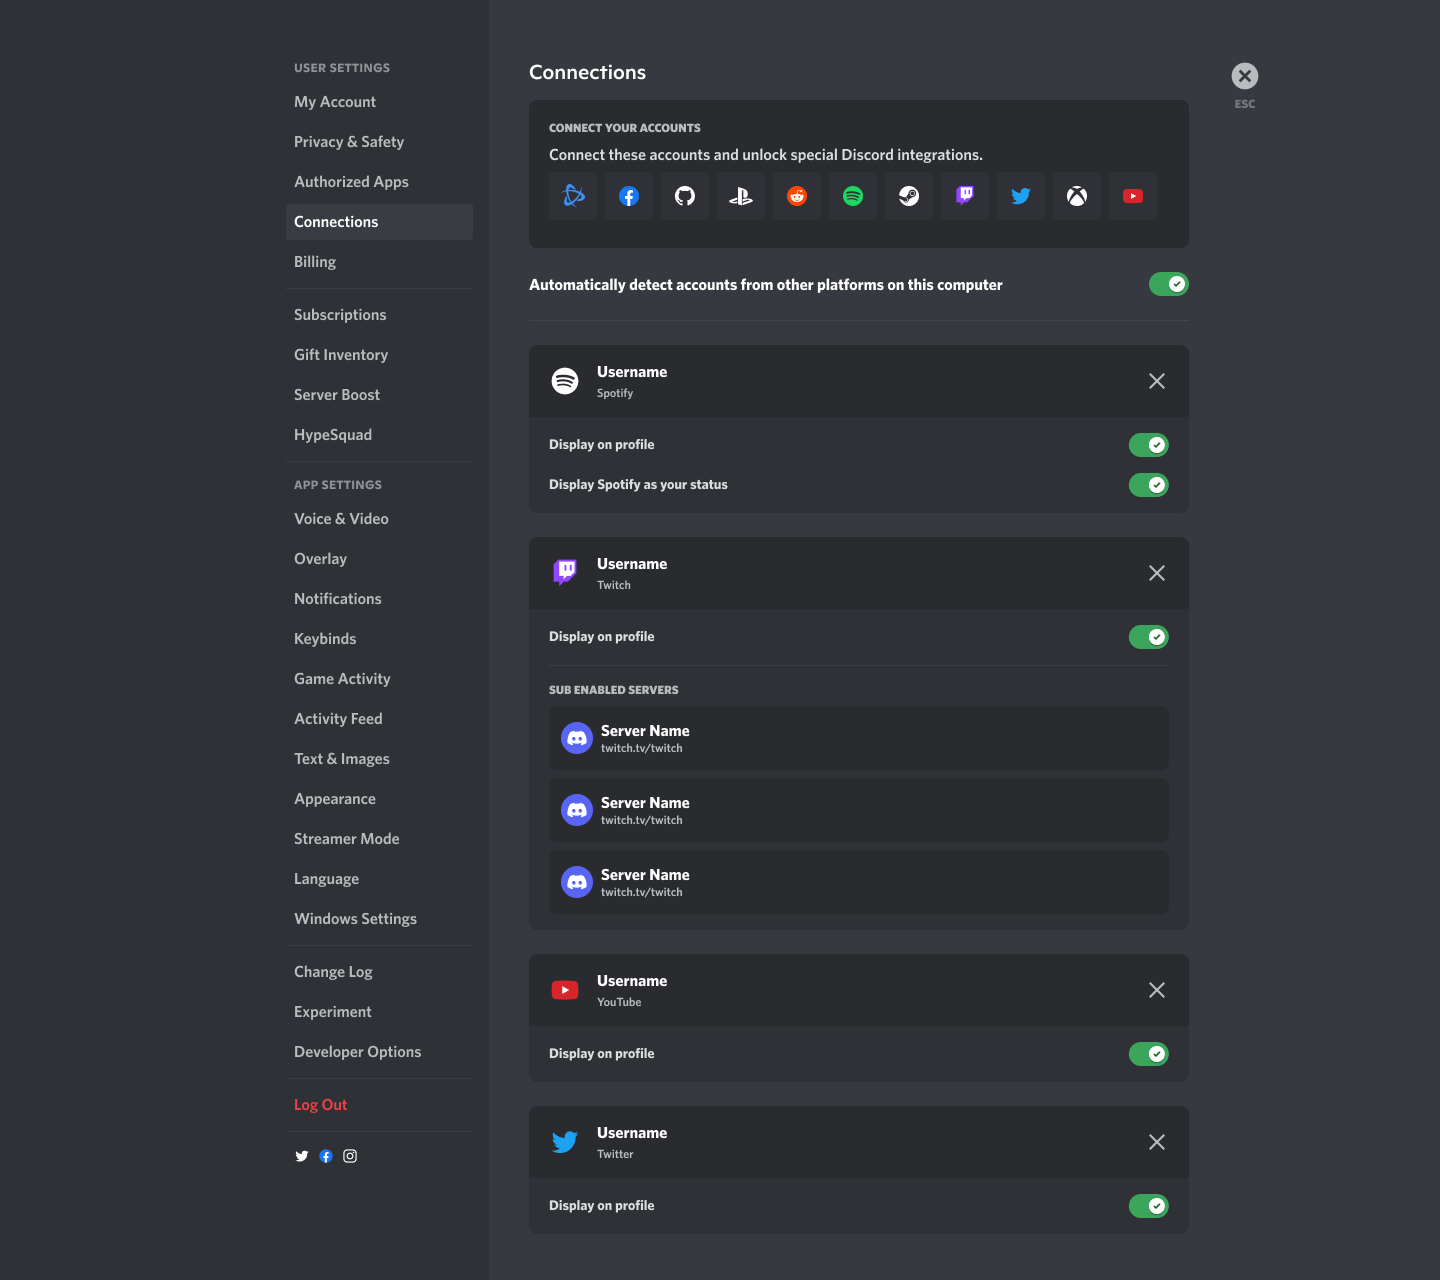Disable 'Display on profile' for the Twitch connection
The height and width of the screenshot is (1280, 1440).
click(x=1148, y=636)
